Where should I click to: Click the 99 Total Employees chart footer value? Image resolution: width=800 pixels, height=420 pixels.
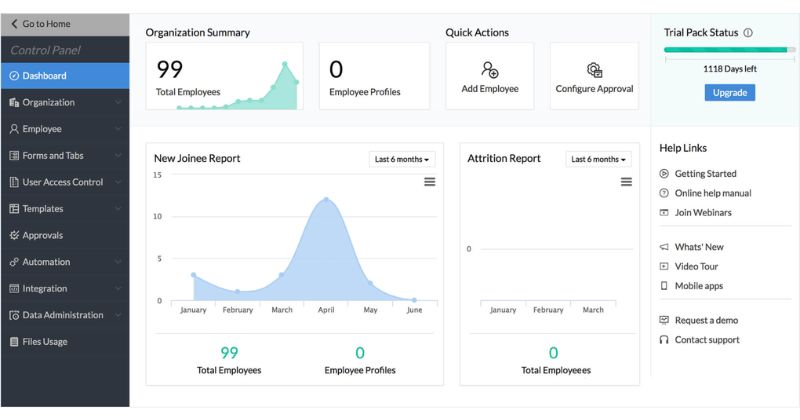point(229,353)
